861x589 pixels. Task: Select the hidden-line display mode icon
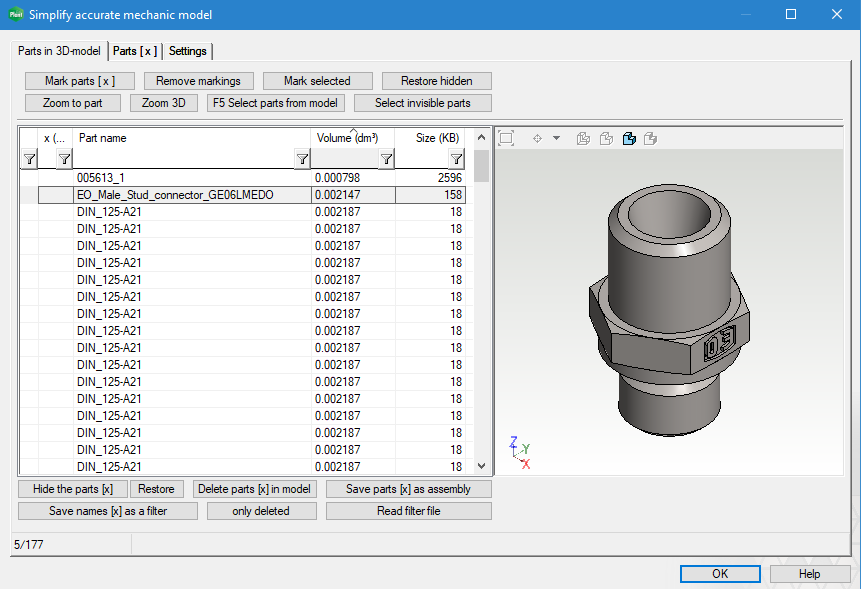click(x=606, y=138)
